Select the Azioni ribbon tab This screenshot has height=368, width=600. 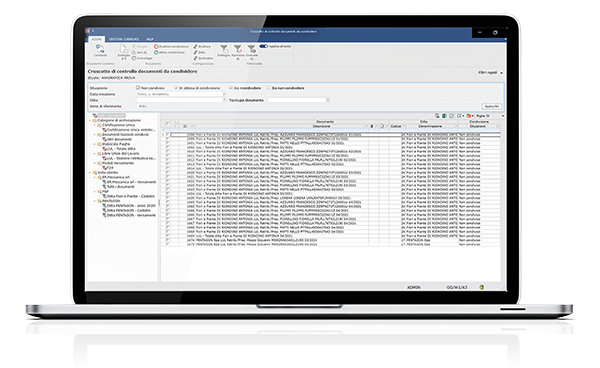96,39
